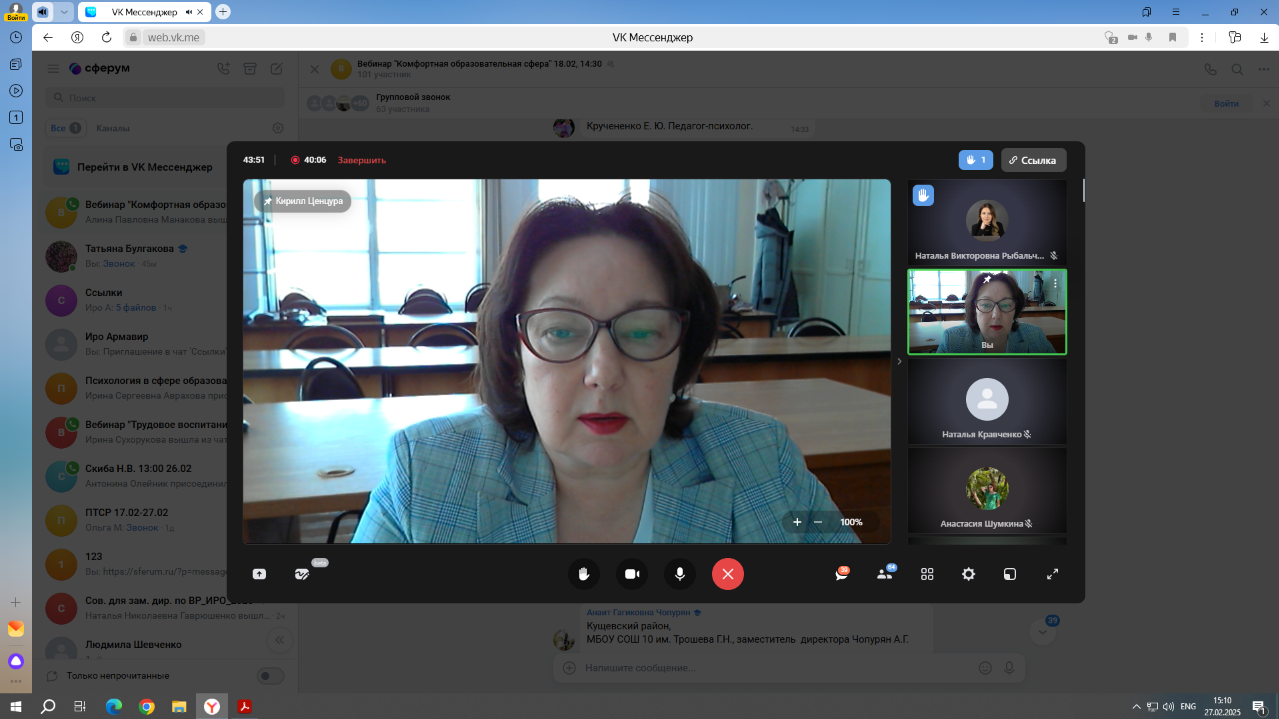The image size is (1279, 719).
Task: Click "Завершить" to stop the recording
Action: click(x=361, y=160)
